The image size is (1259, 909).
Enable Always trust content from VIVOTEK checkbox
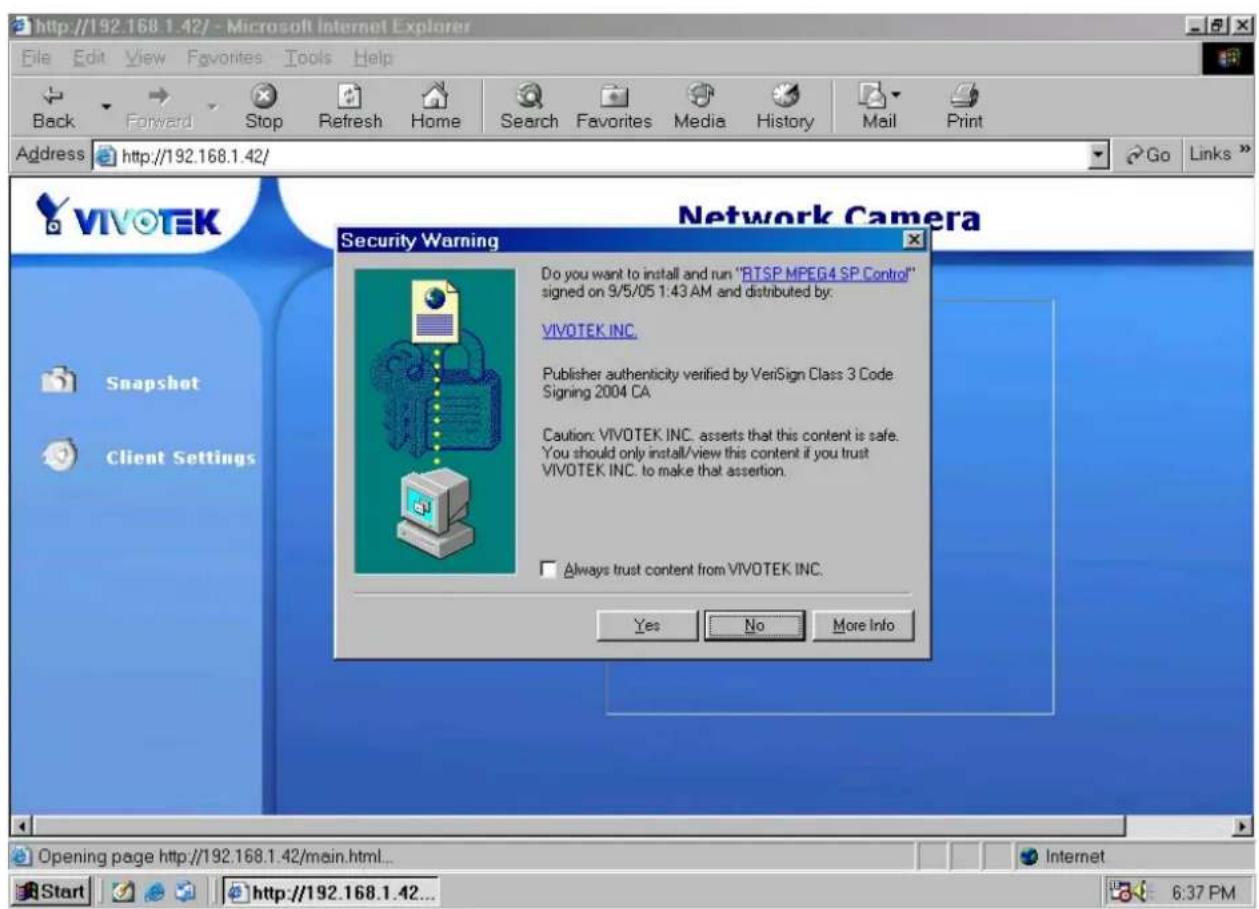pos(548,569)
